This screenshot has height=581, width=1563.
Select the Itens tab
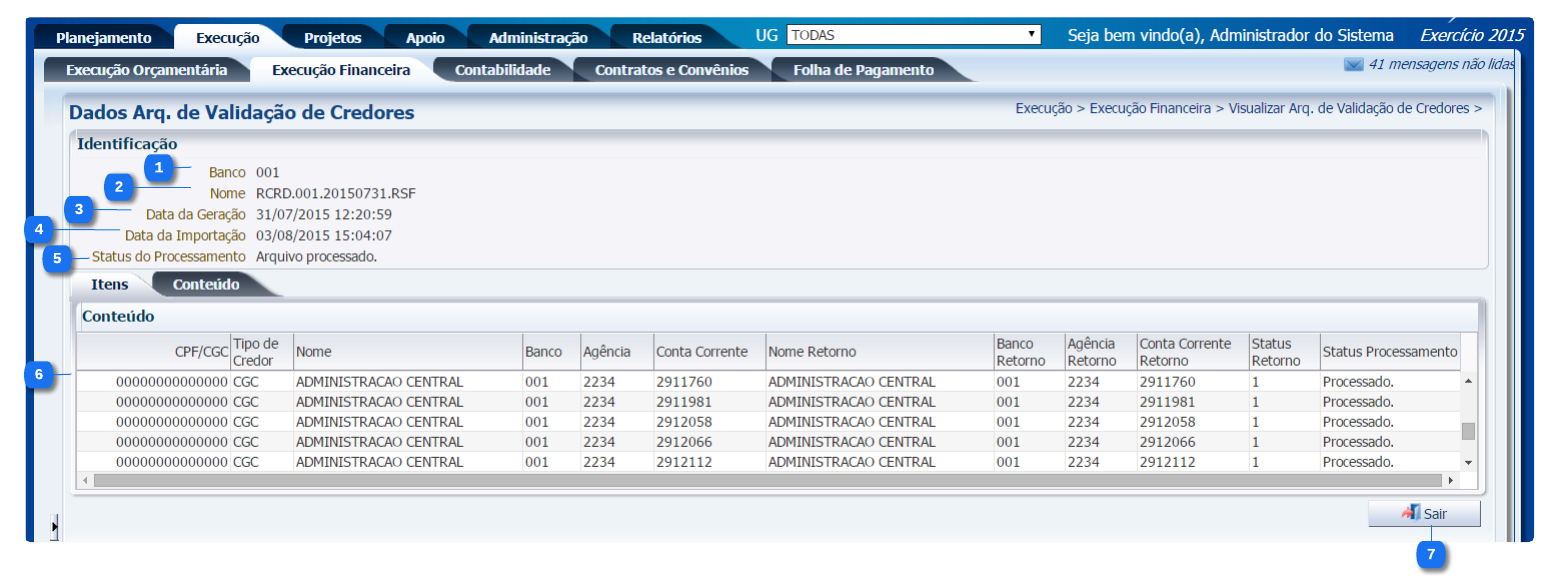110,284
